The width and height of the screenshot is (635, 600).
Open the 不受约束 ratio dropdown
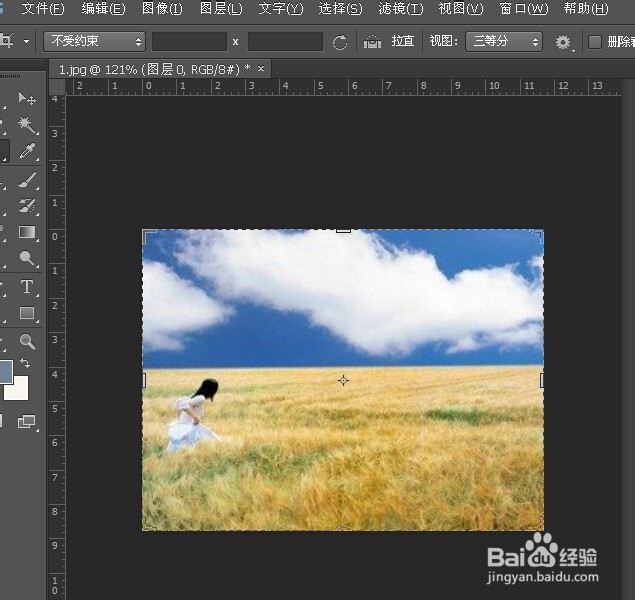tap(94, 41)
